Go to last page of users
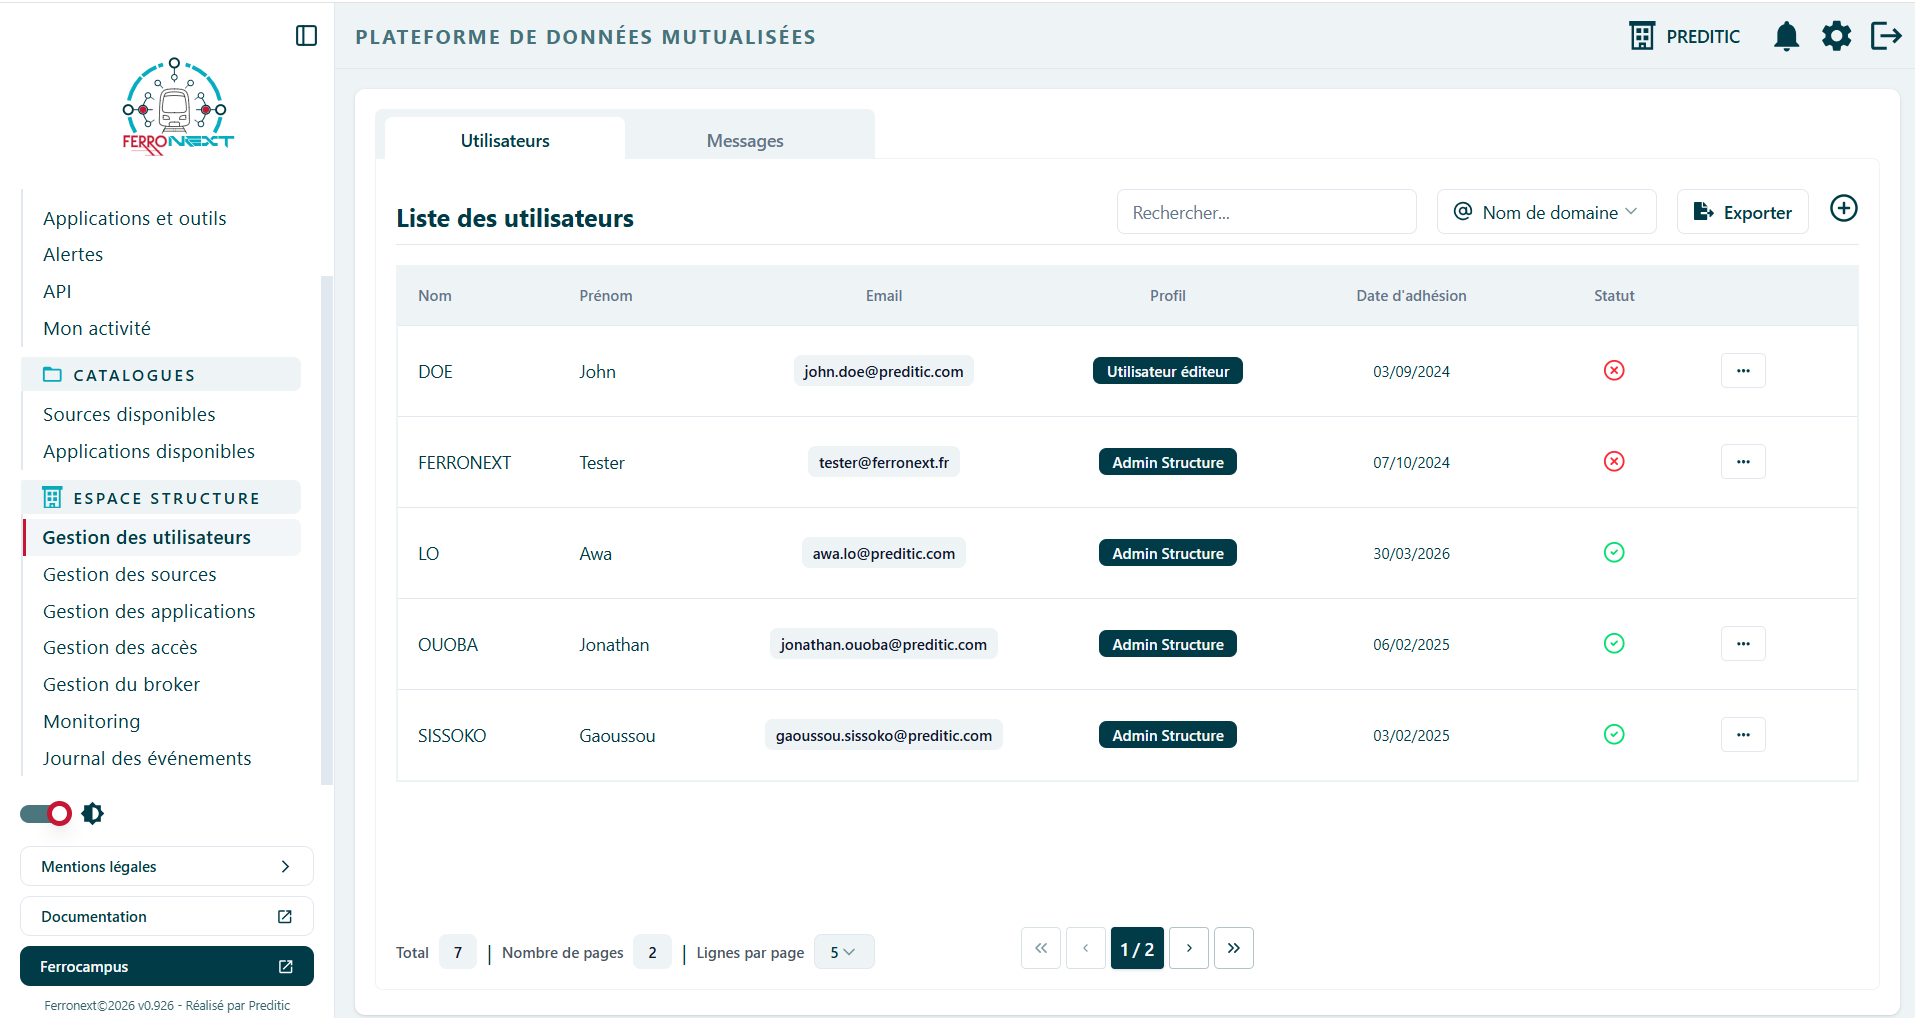This screenshot has width=1915, height=1018. pos(1234,948)
